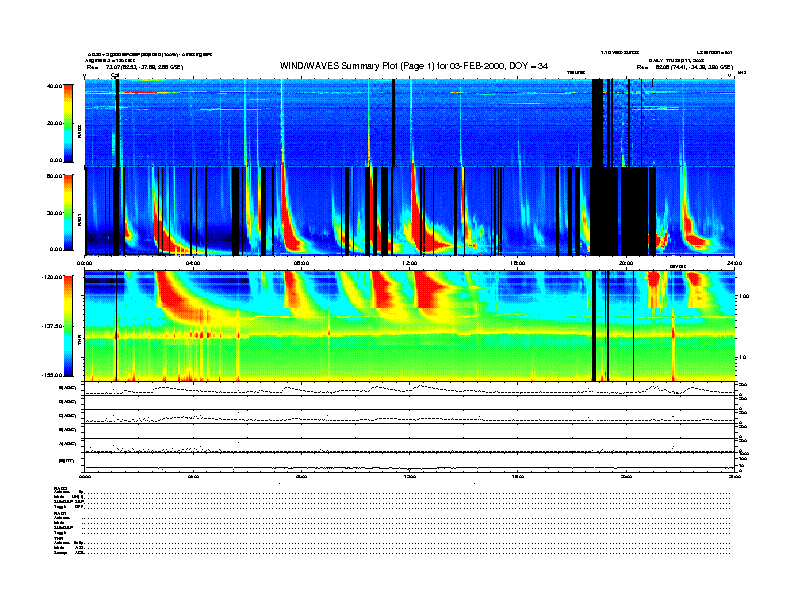Click the 10 tick on TNR frequency axis

point(743,358)
